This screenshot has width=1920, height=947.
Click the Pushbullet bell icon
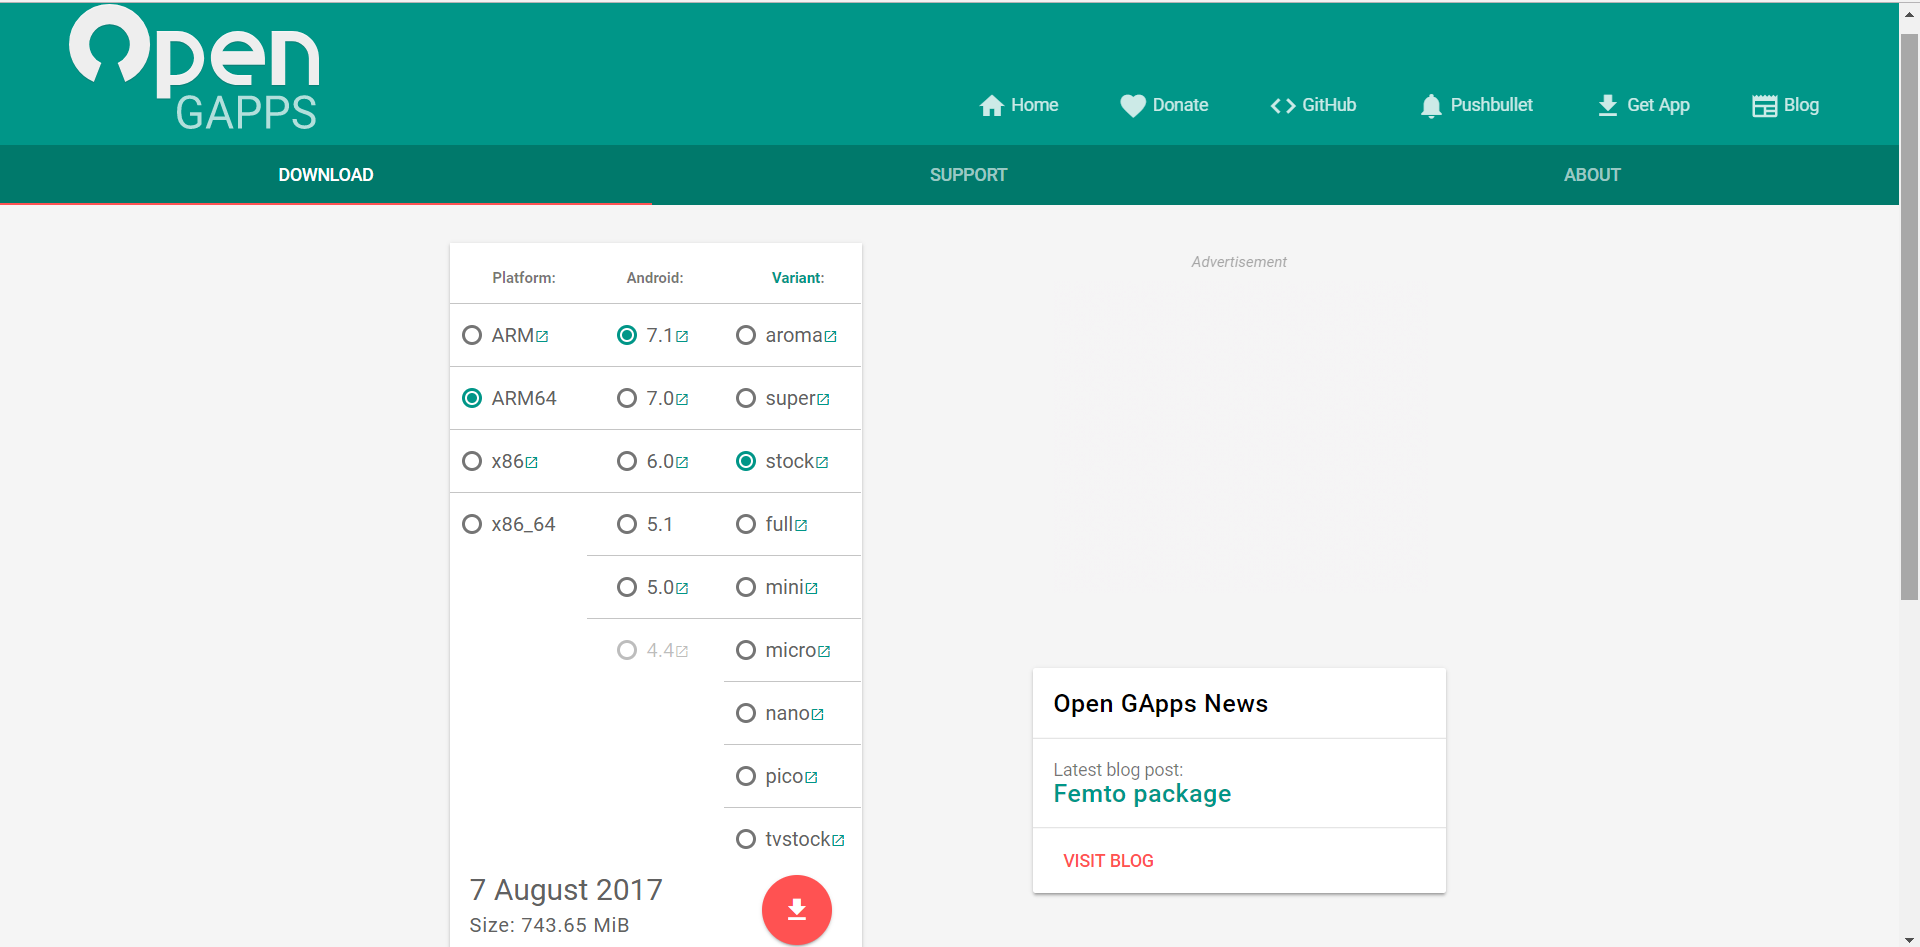pyautogui.click(x=1431, y=106)
